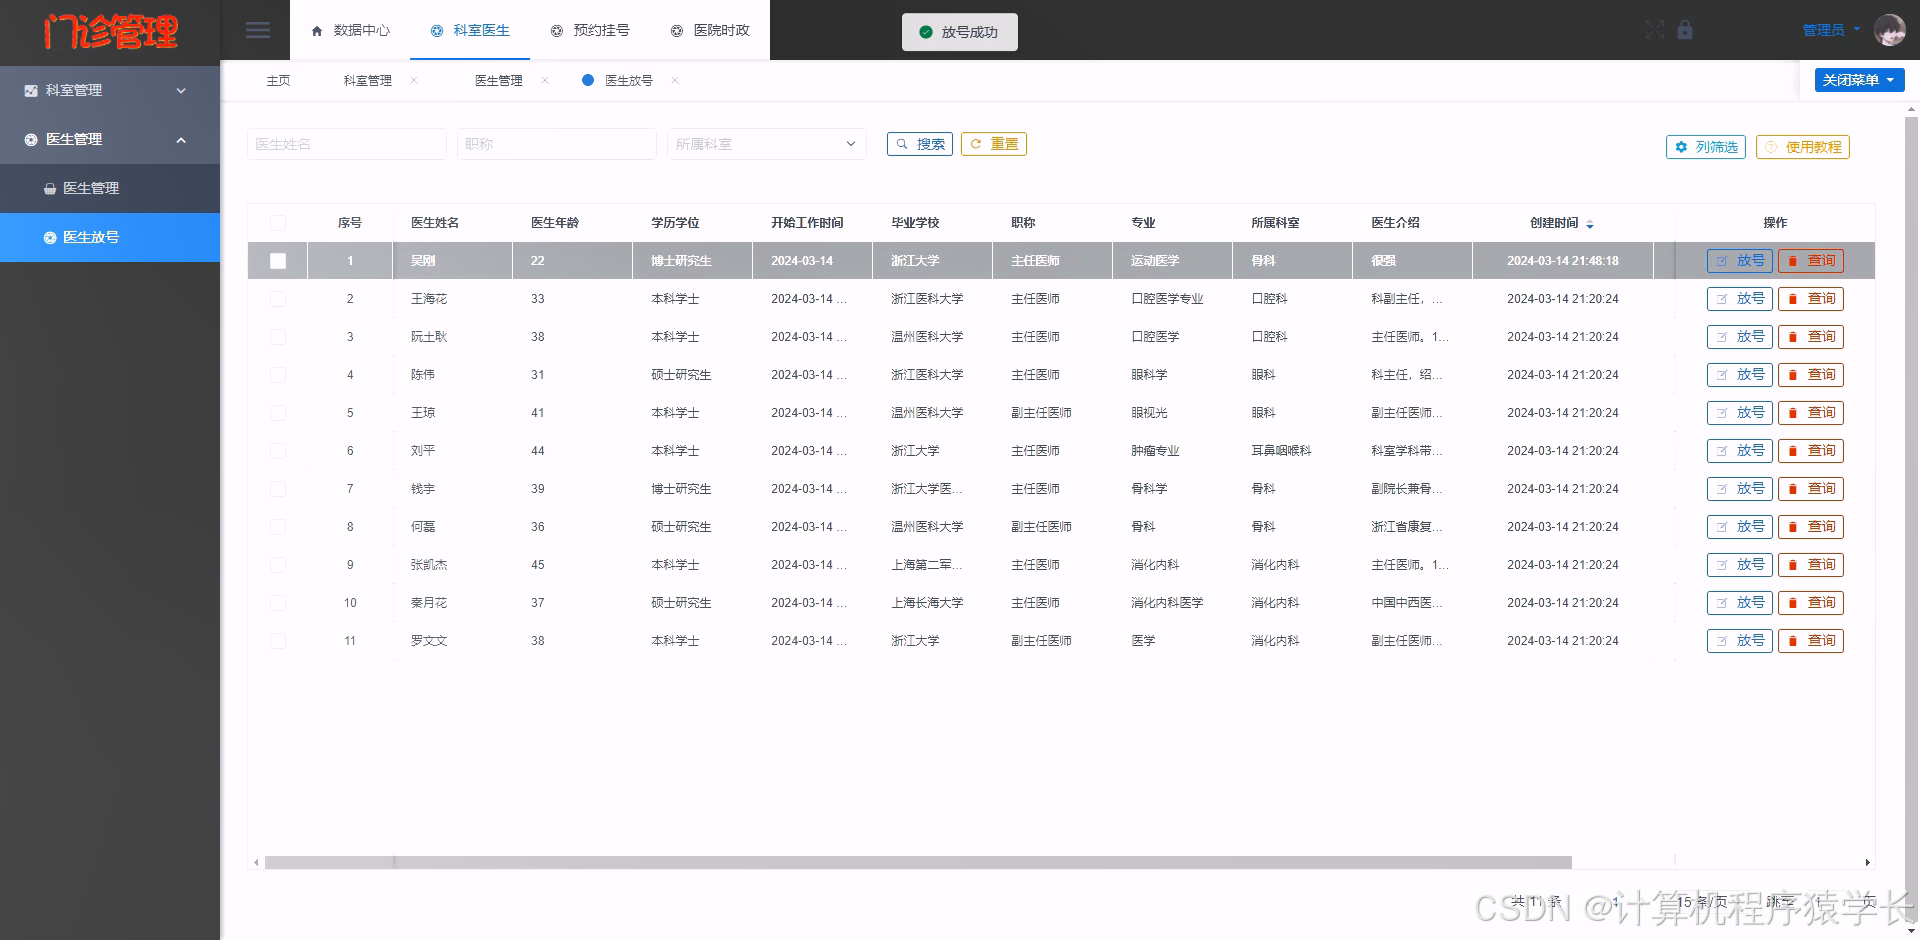This screenshot has width=1920, height=940.
Task: Close the 医生放号 page tab
Action: point(675,80)
